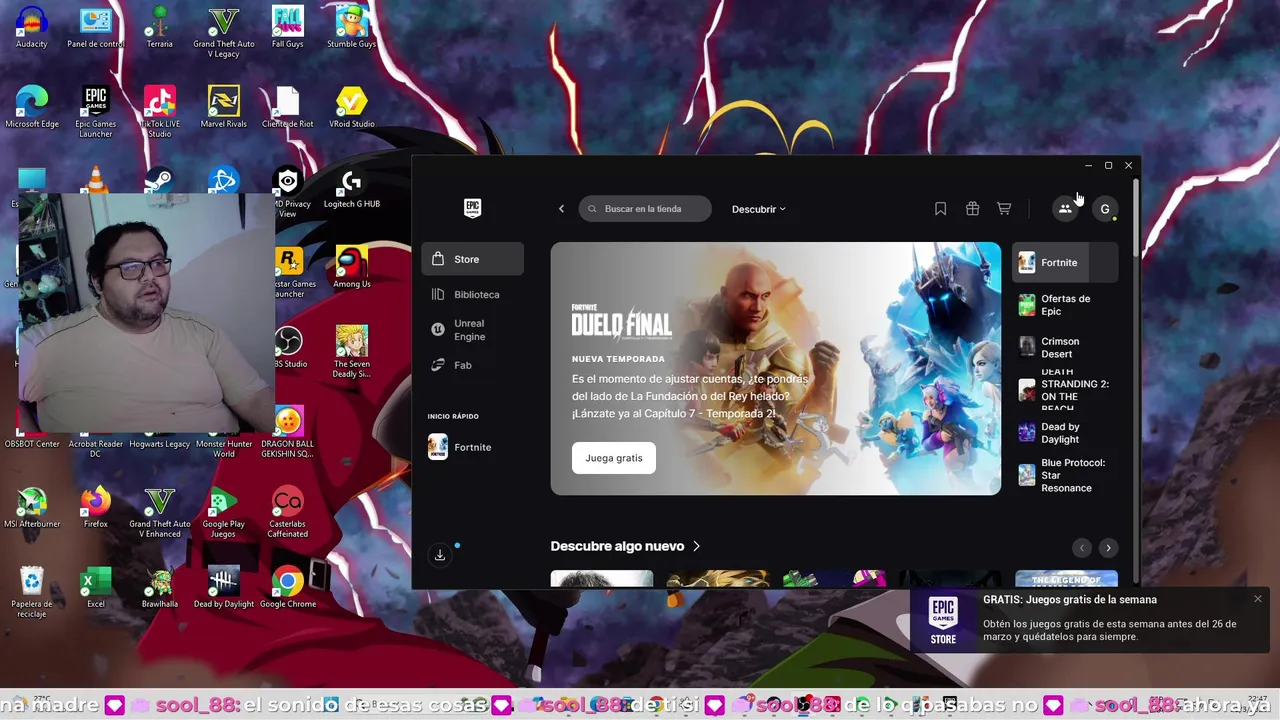Click the Juega gratis button

click(x=614, y=458)
